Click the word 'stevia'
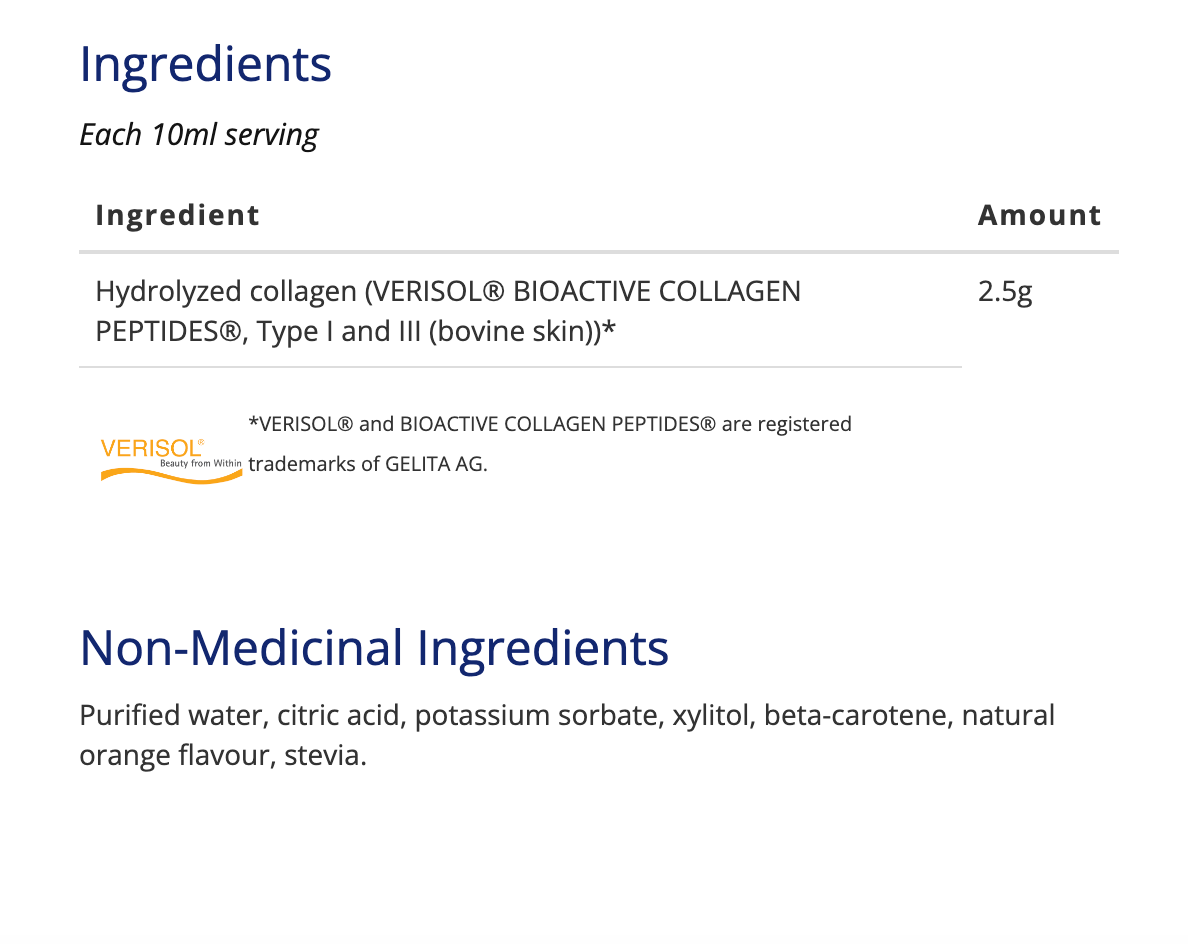The height and width of the screenshot is (944, 1188). click(324, 755)
